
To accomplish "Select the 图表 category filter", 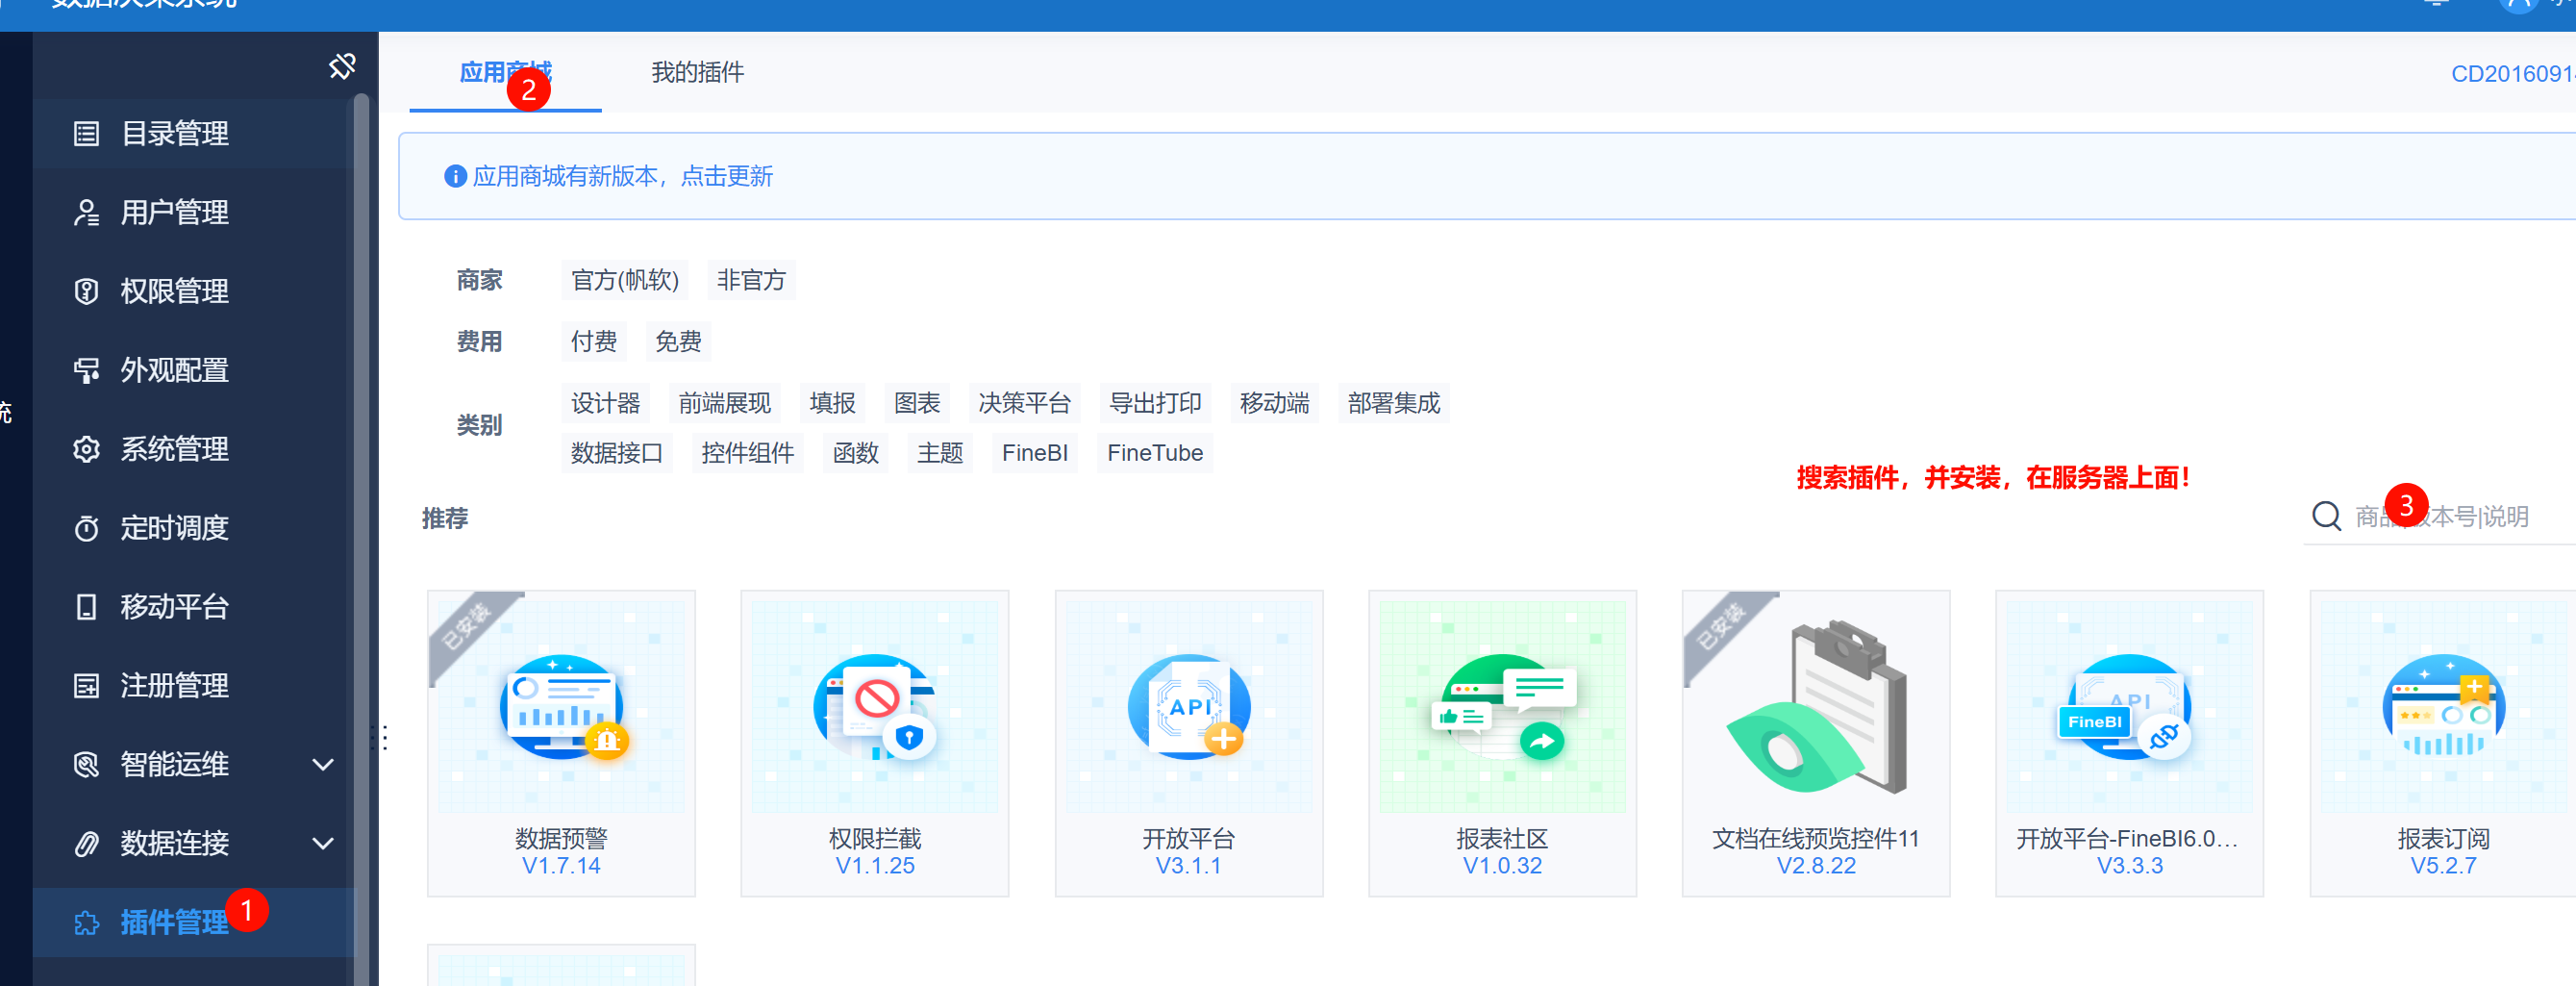I will [x=917, y=404].
